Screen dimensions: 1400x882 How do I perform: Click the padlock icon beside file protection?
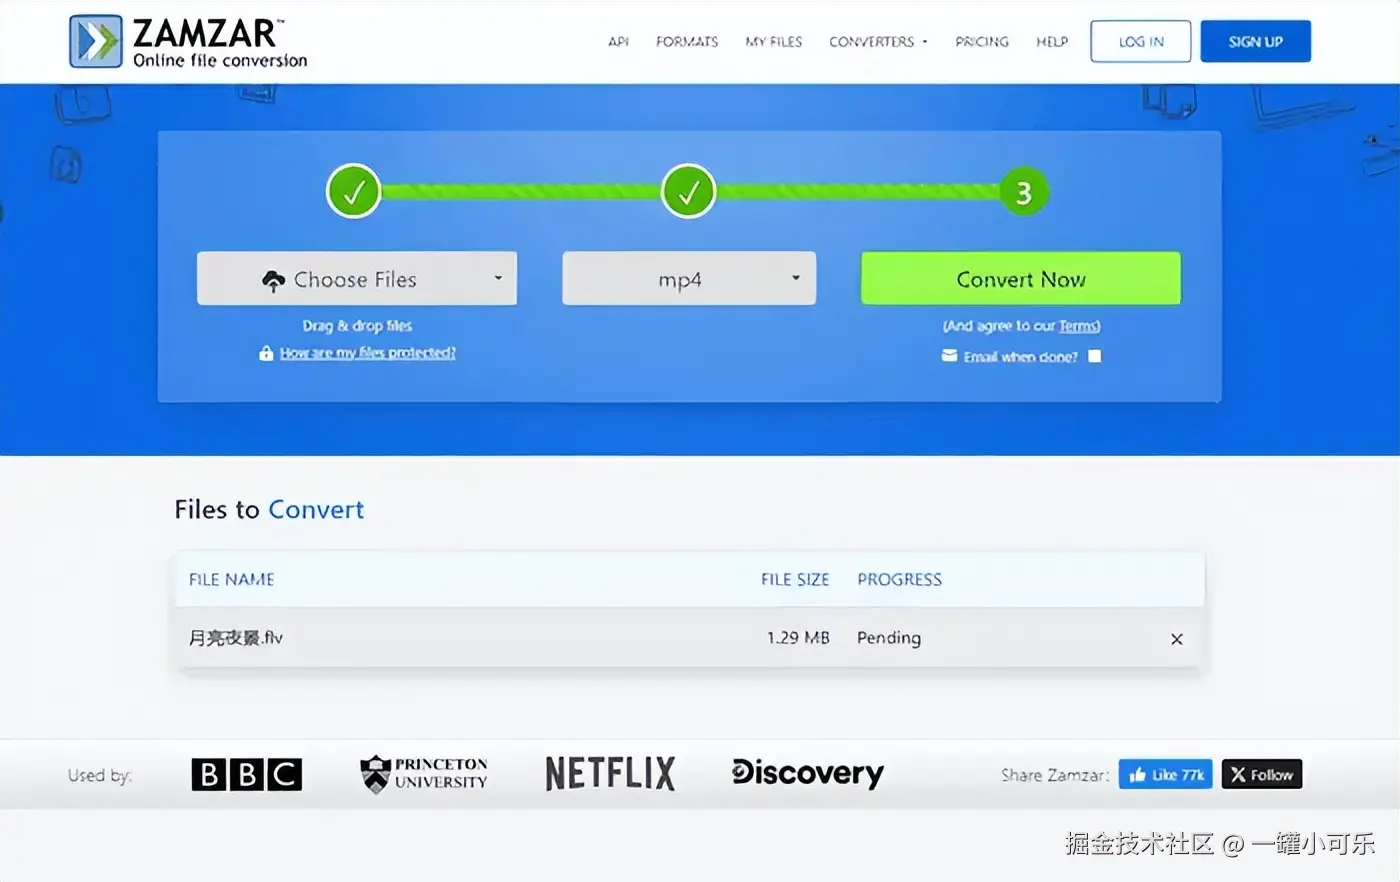click(266, 353)
